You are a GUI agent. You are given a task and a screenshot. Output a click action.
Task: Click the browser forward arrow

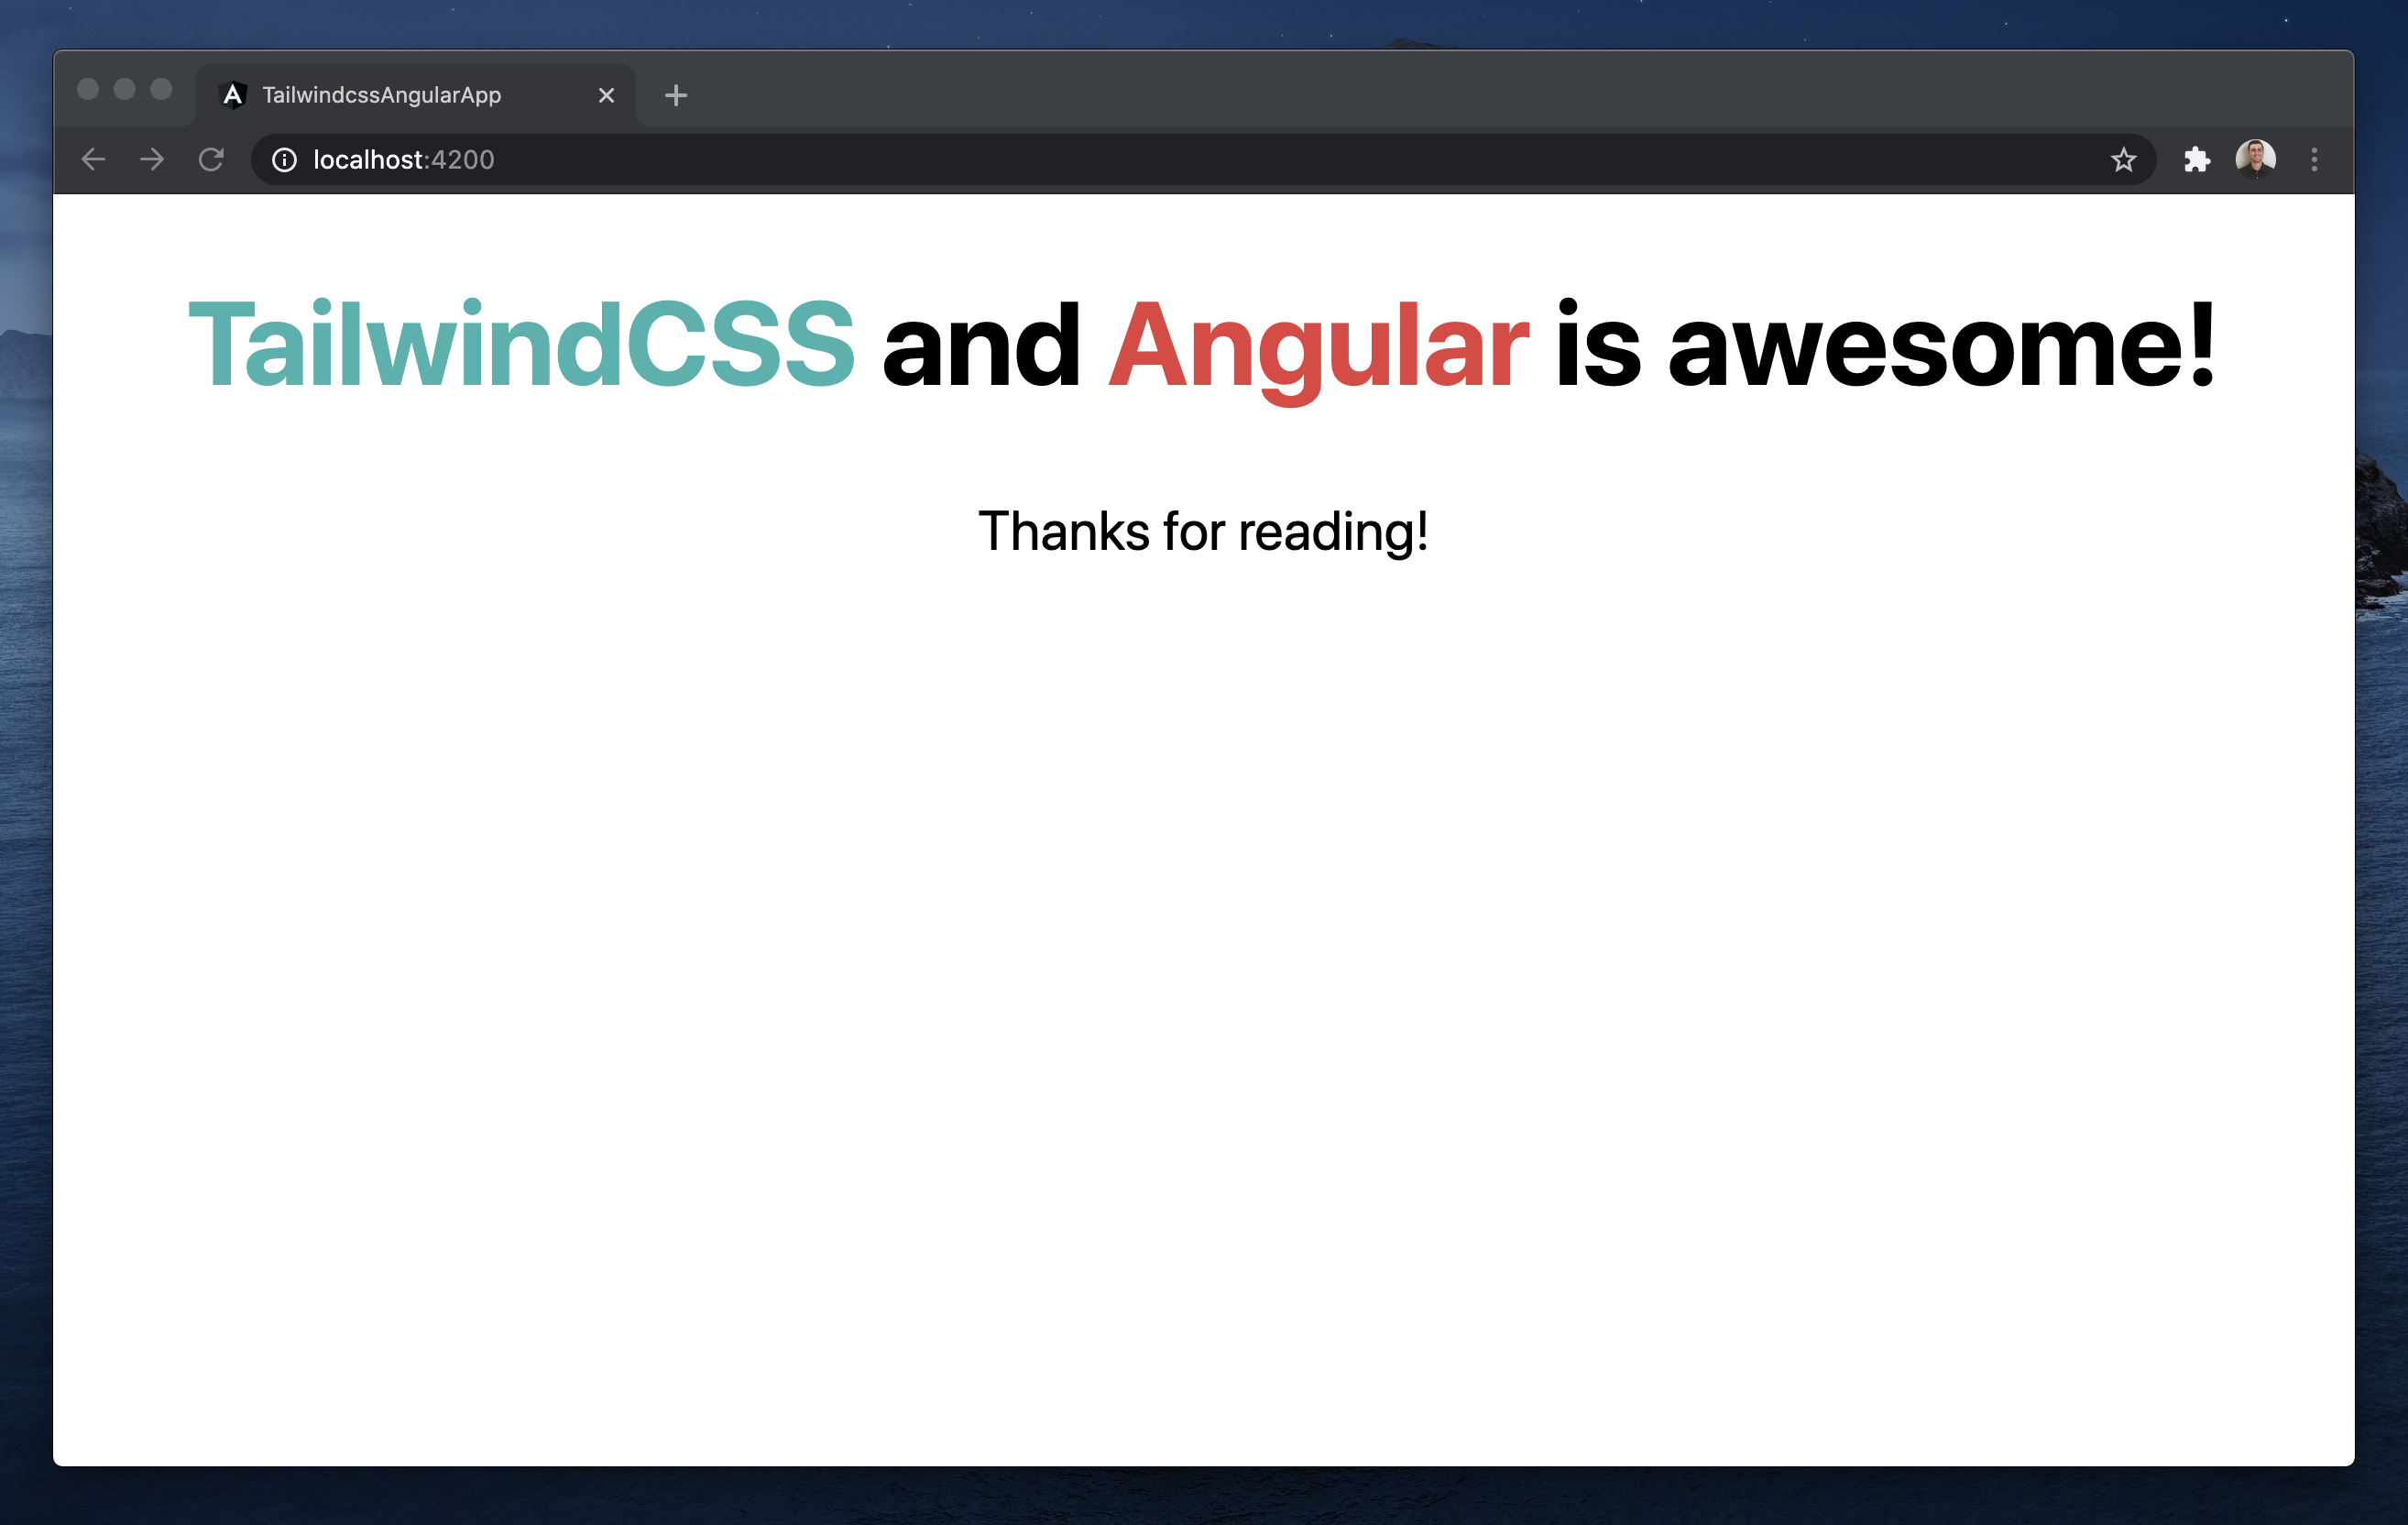(x=152, y=159)
